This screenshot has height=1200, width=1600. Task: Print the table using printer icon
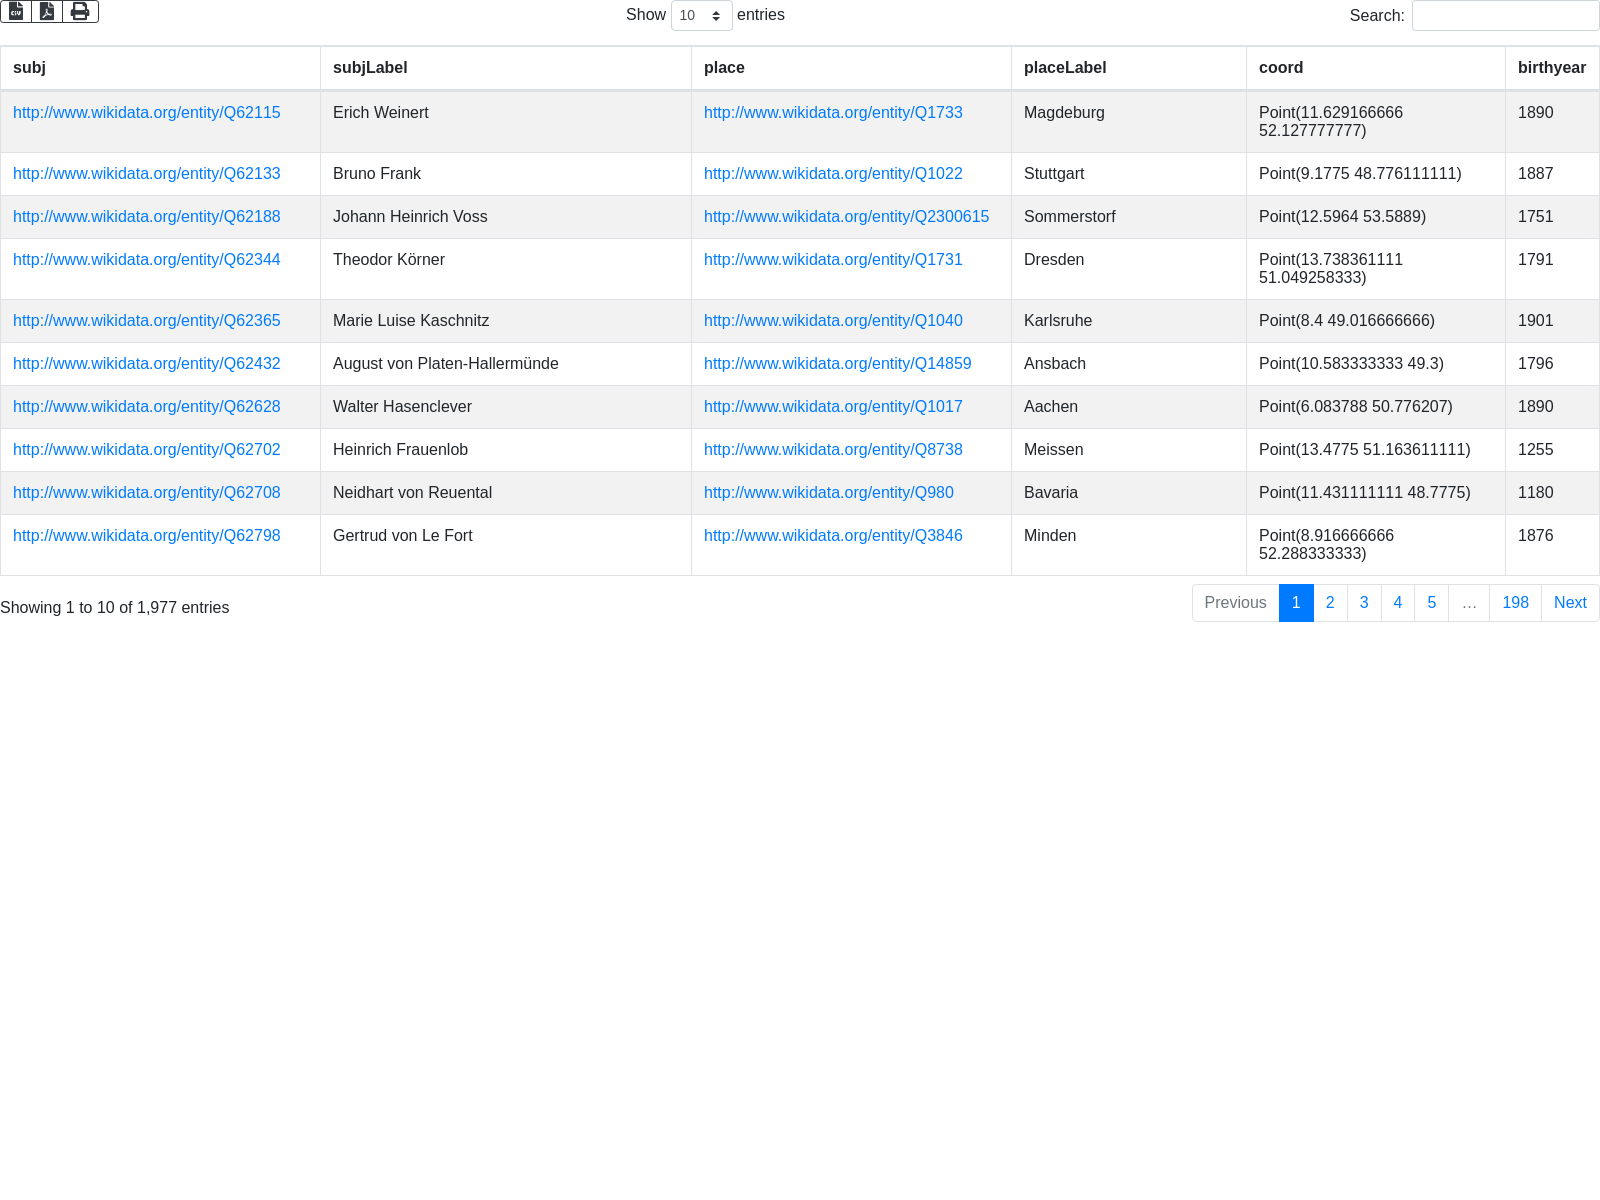80,11
